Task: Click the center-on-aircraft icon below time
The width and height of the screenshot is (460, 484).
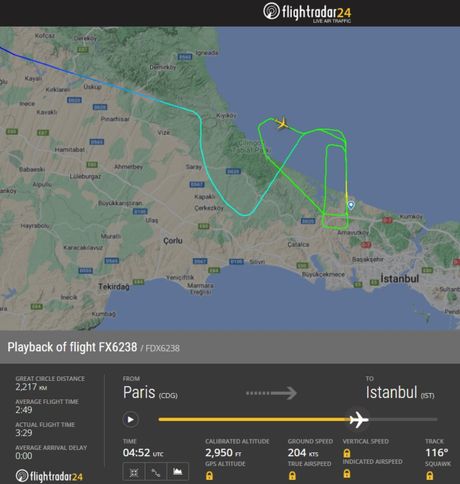Action: [134, 472]
